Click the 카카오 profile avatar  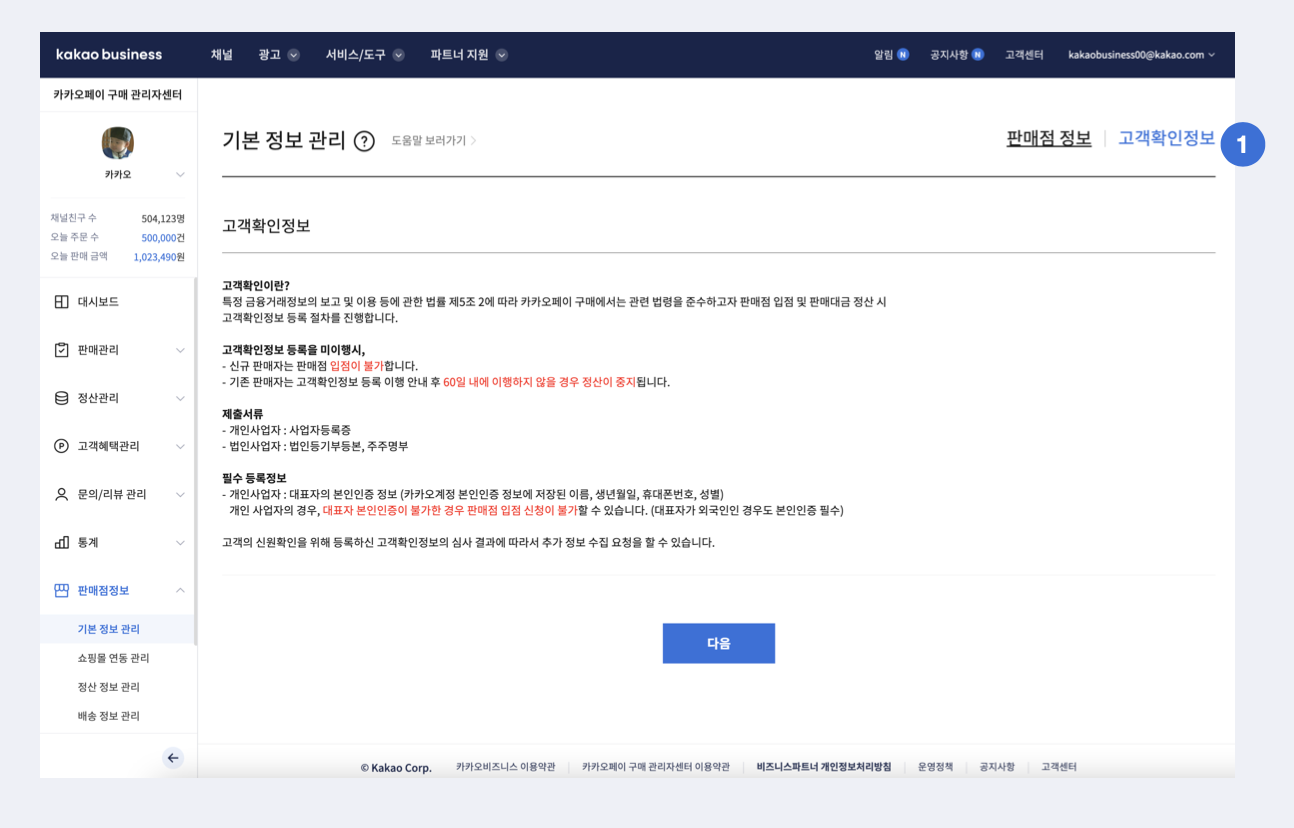point(118,143)
